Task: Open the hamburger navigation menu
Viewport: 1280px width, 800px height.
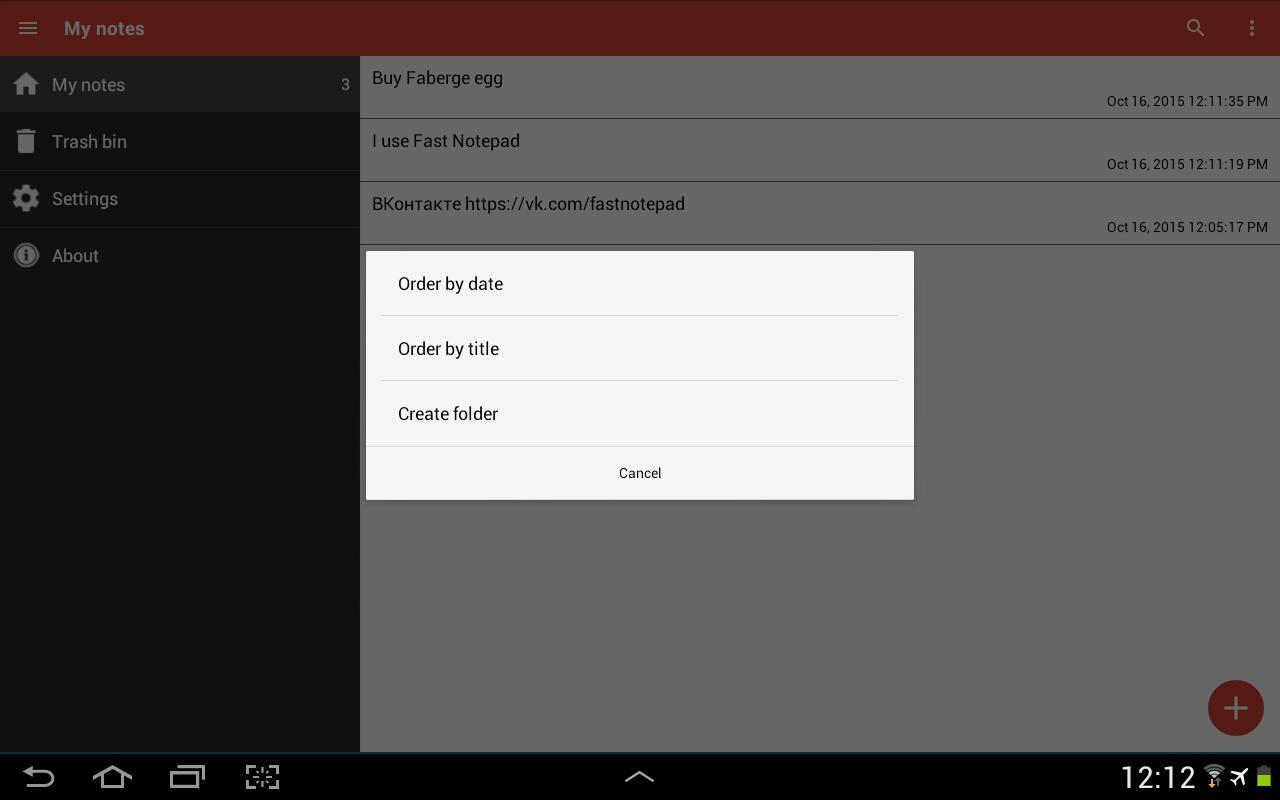Action: pos(28,28)
